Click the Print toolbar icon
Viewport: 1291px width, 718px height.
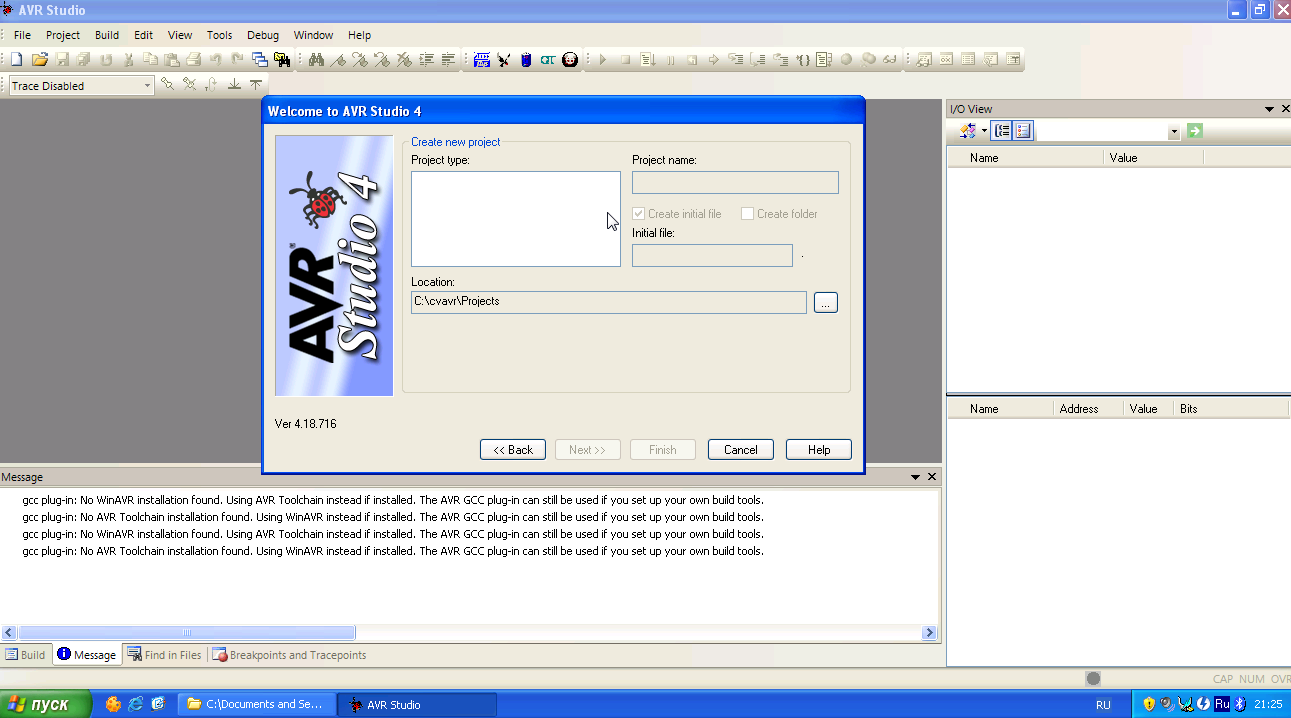point(194,60)
